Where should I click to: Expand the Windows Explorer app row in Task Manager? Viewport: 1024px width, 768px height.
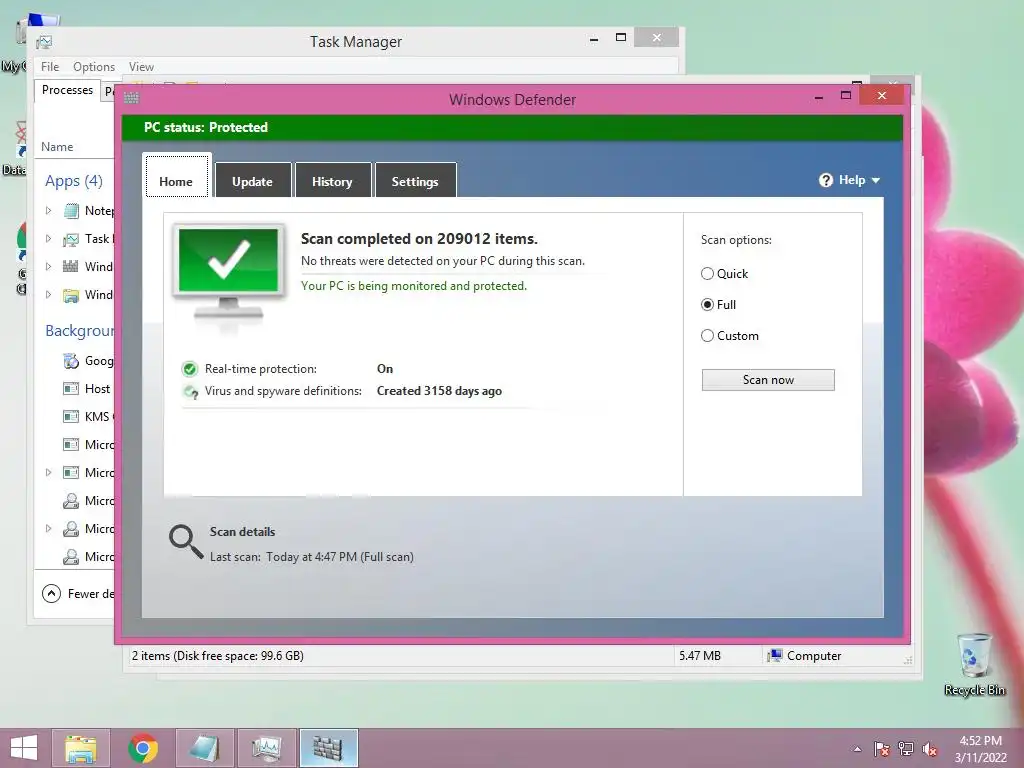(48, 295)
